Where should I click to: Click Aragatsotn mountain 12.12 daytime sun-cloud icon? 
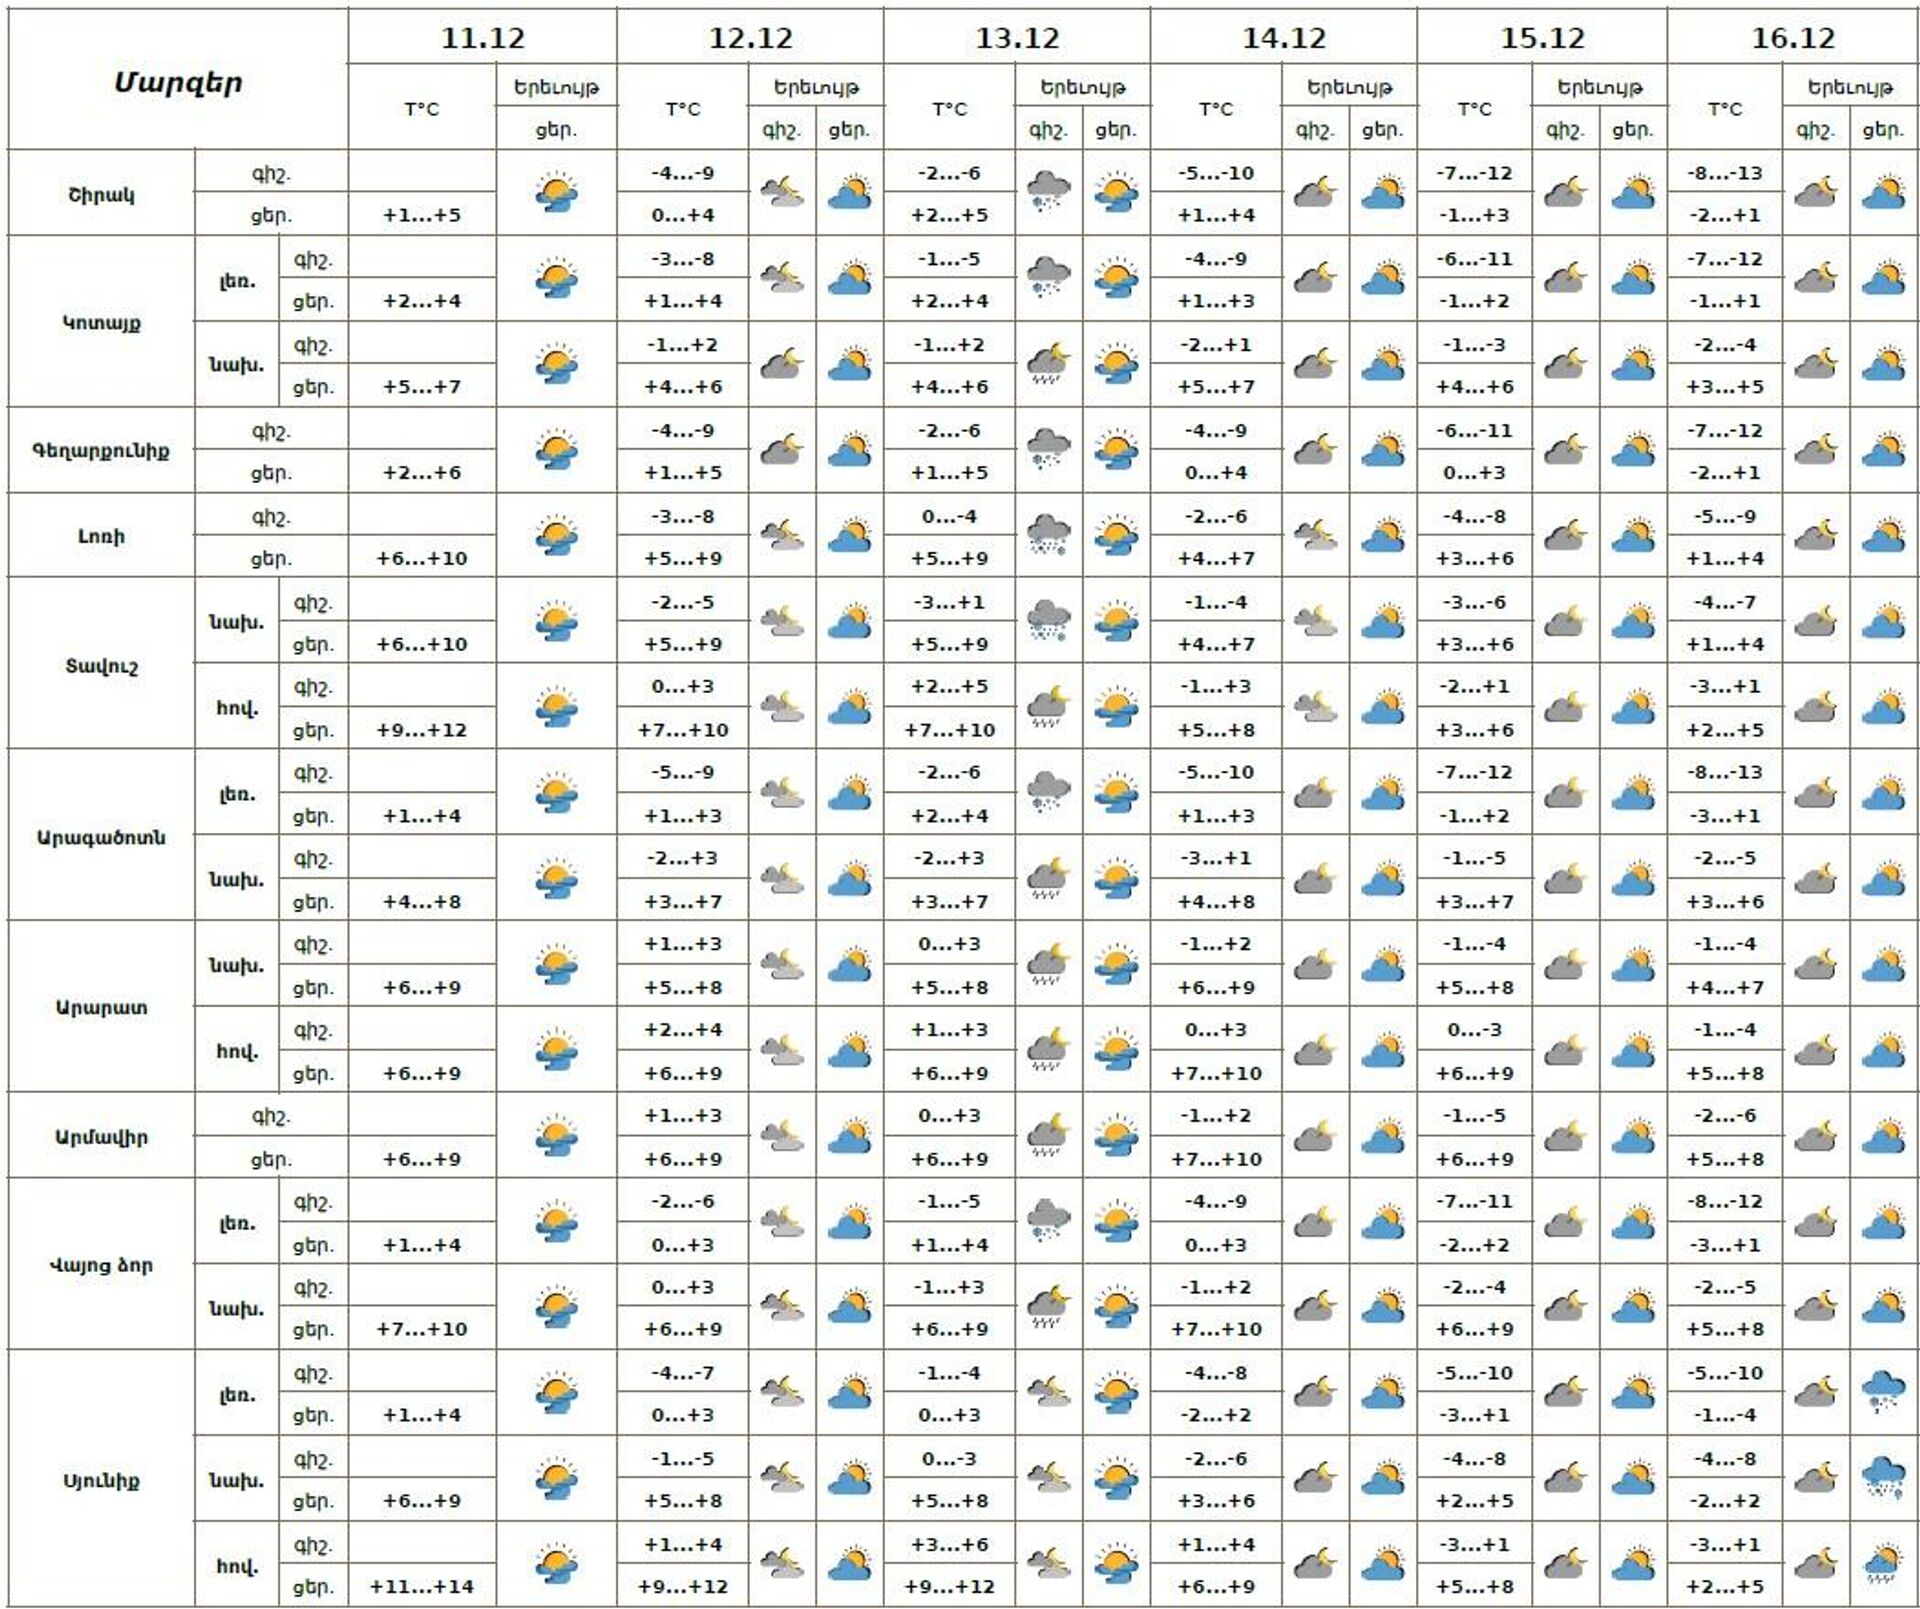849,794
